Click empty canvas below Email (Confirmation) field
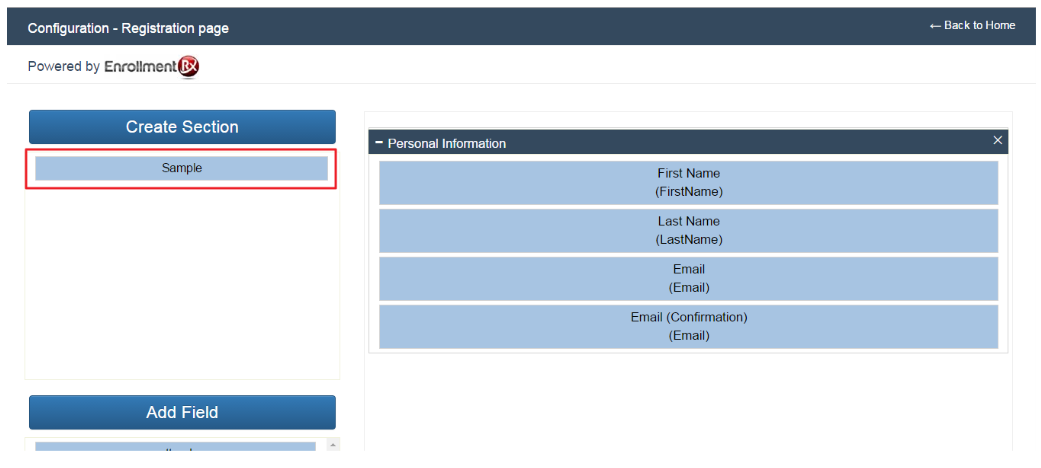Image resolution: width=1041 pixels, height=468 pixels. (688, 400)
